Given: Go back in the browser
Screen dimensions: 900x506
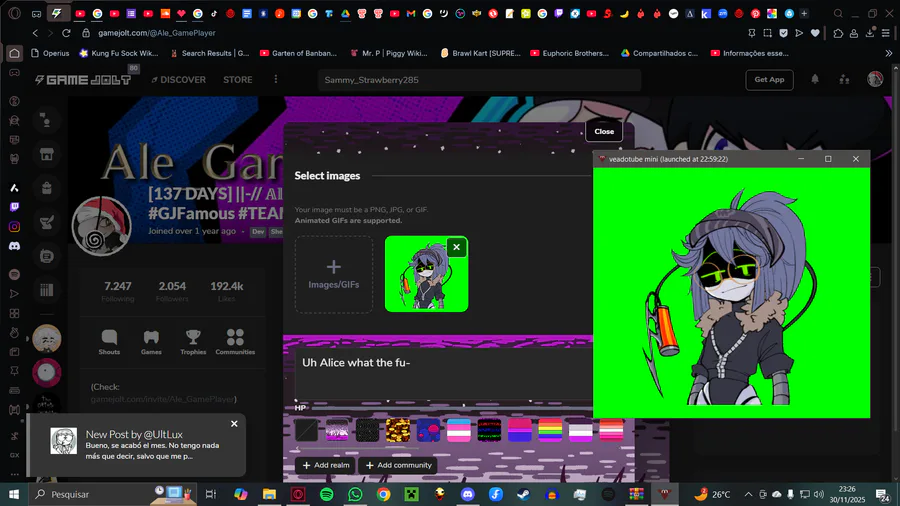Looking at the screenshot, I should click(35, 33).
